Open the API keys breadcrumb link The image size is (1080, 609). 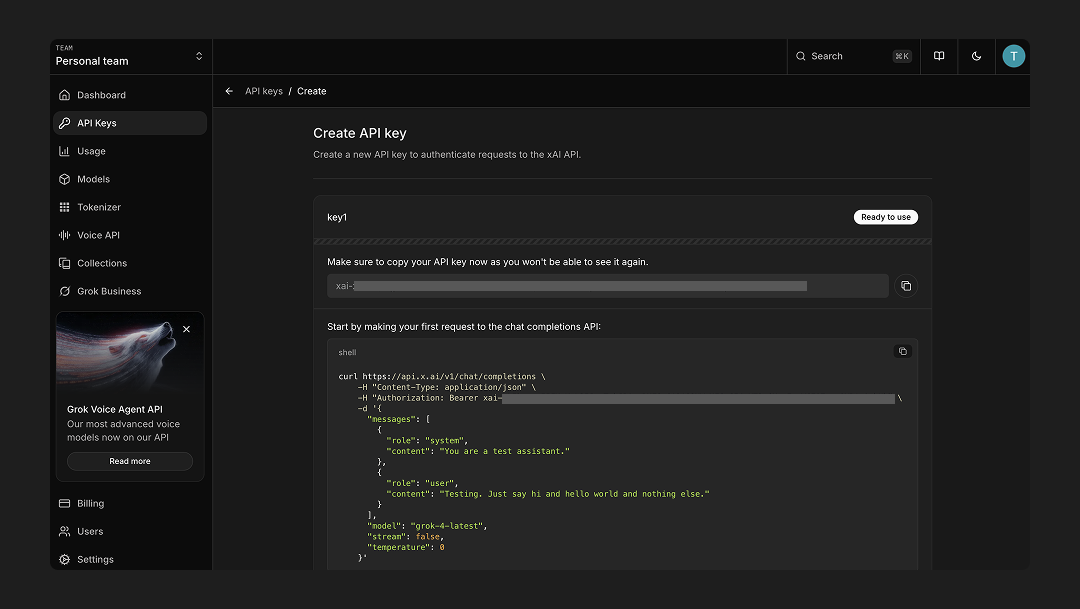[264, 91]
